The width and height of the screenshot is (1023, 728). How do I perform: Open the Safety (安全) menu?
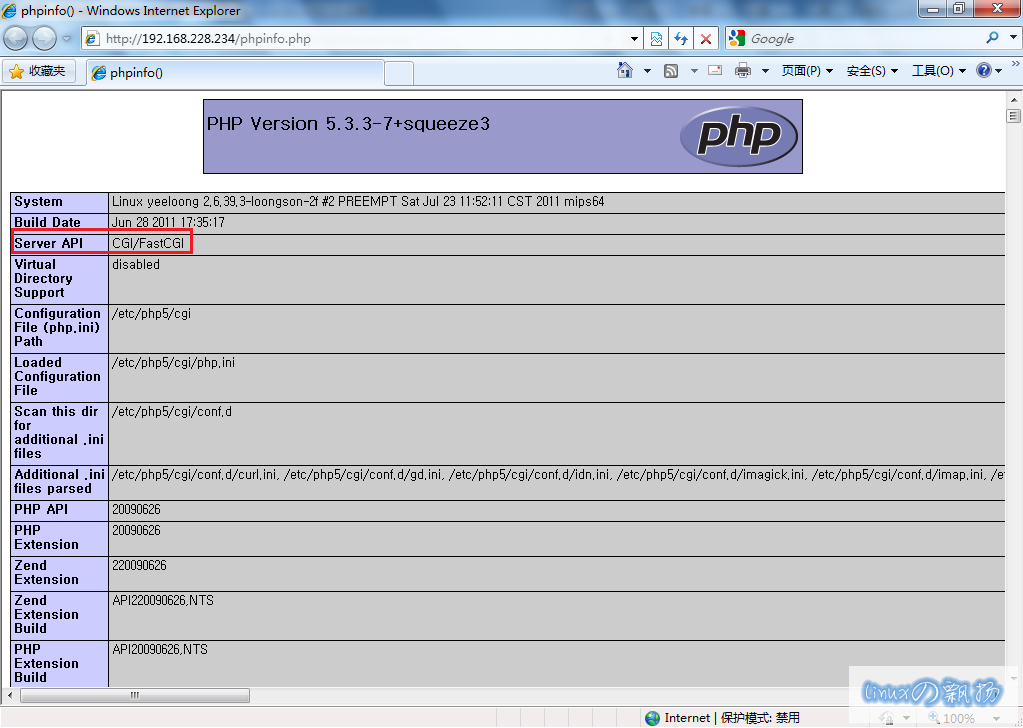coord(872,71)
